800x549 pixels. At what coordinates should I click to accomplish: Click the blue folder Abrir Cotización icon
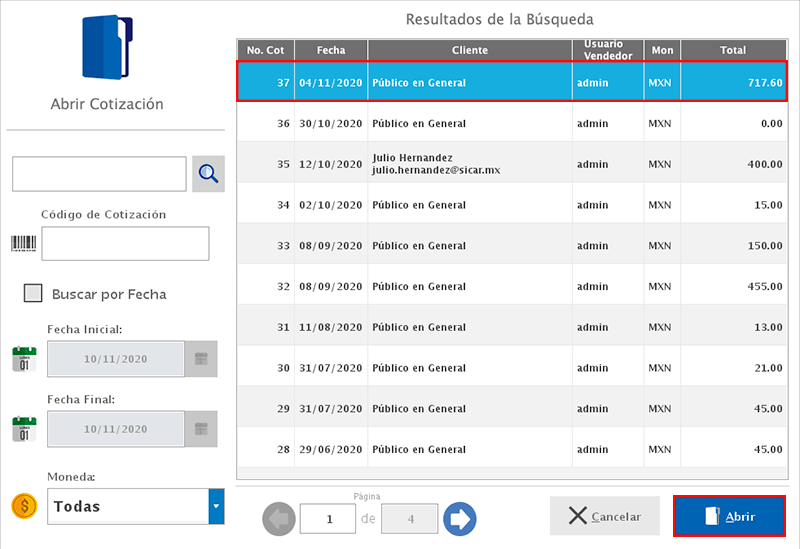[107, 47]
